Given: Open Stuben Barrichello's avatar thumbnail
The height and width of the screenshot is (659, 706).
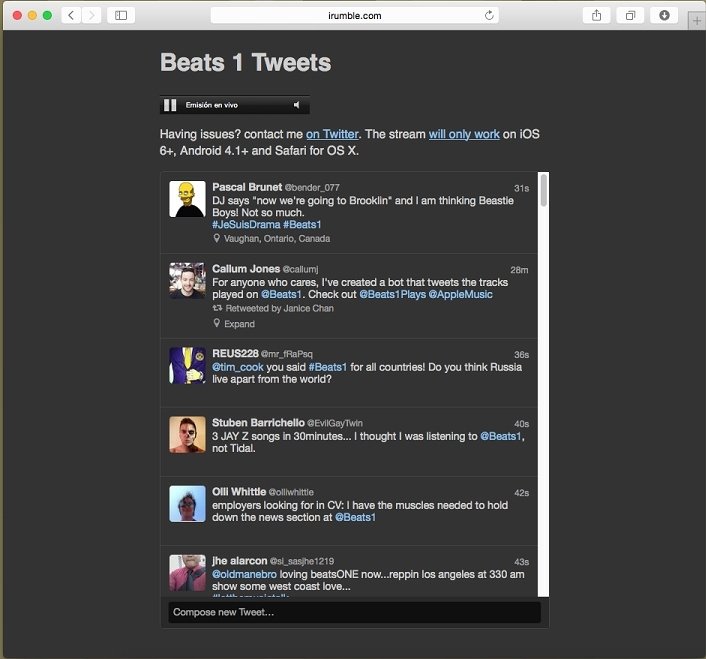Looking at the screenshot, I should 187,434.
